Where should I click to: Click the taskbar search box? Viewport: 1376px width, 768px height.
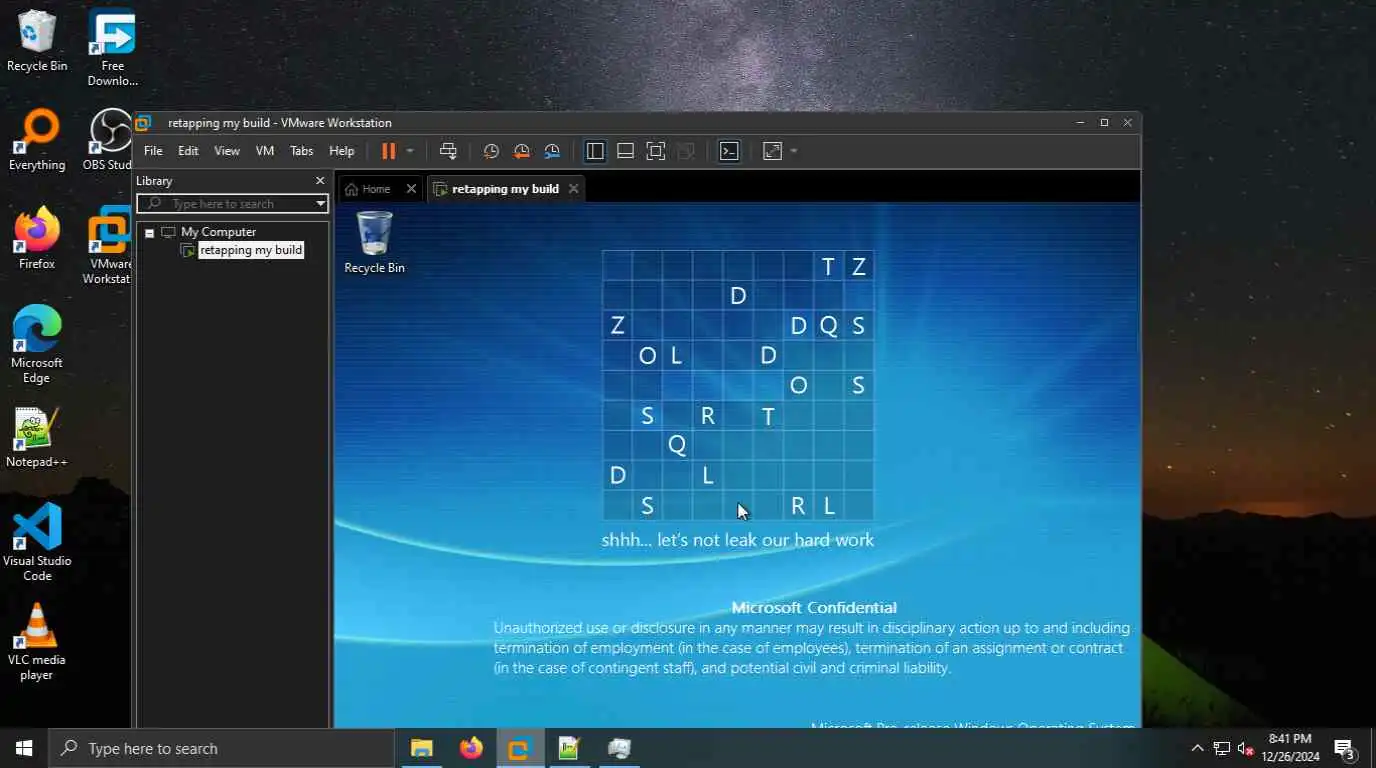pos(221,748)
